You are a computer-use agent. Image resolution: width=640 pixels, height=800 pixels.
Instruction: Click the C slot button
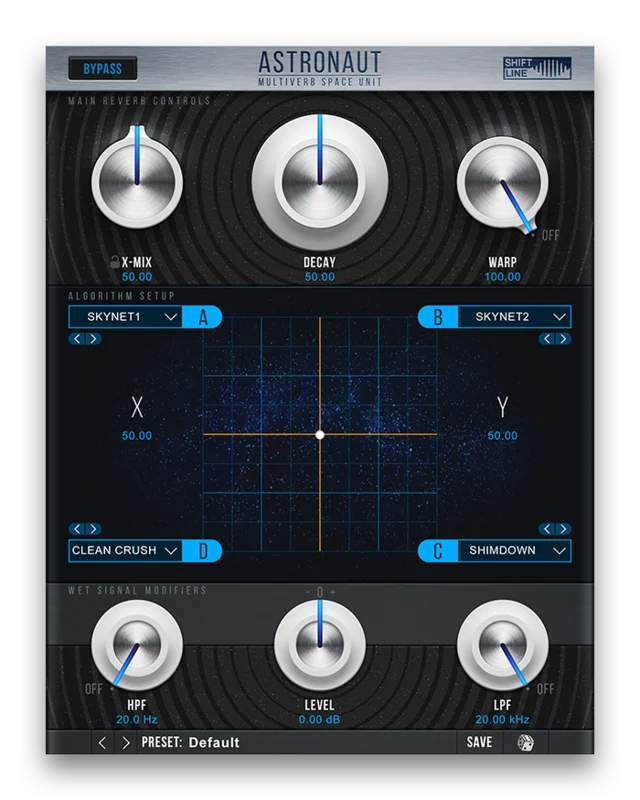(438, 551)
